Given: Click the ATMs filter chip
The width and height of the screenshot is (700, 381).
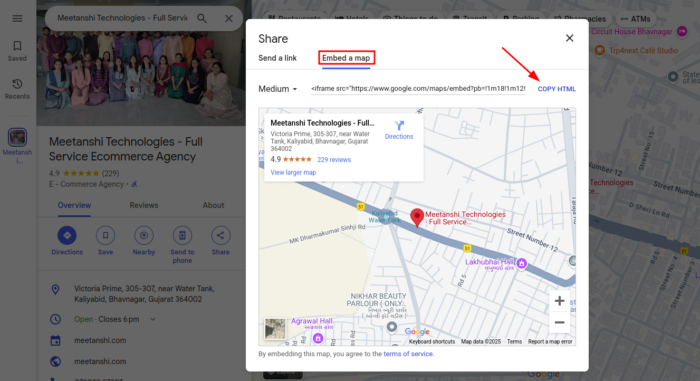Looking at the screenshot, I should point(636,19).
